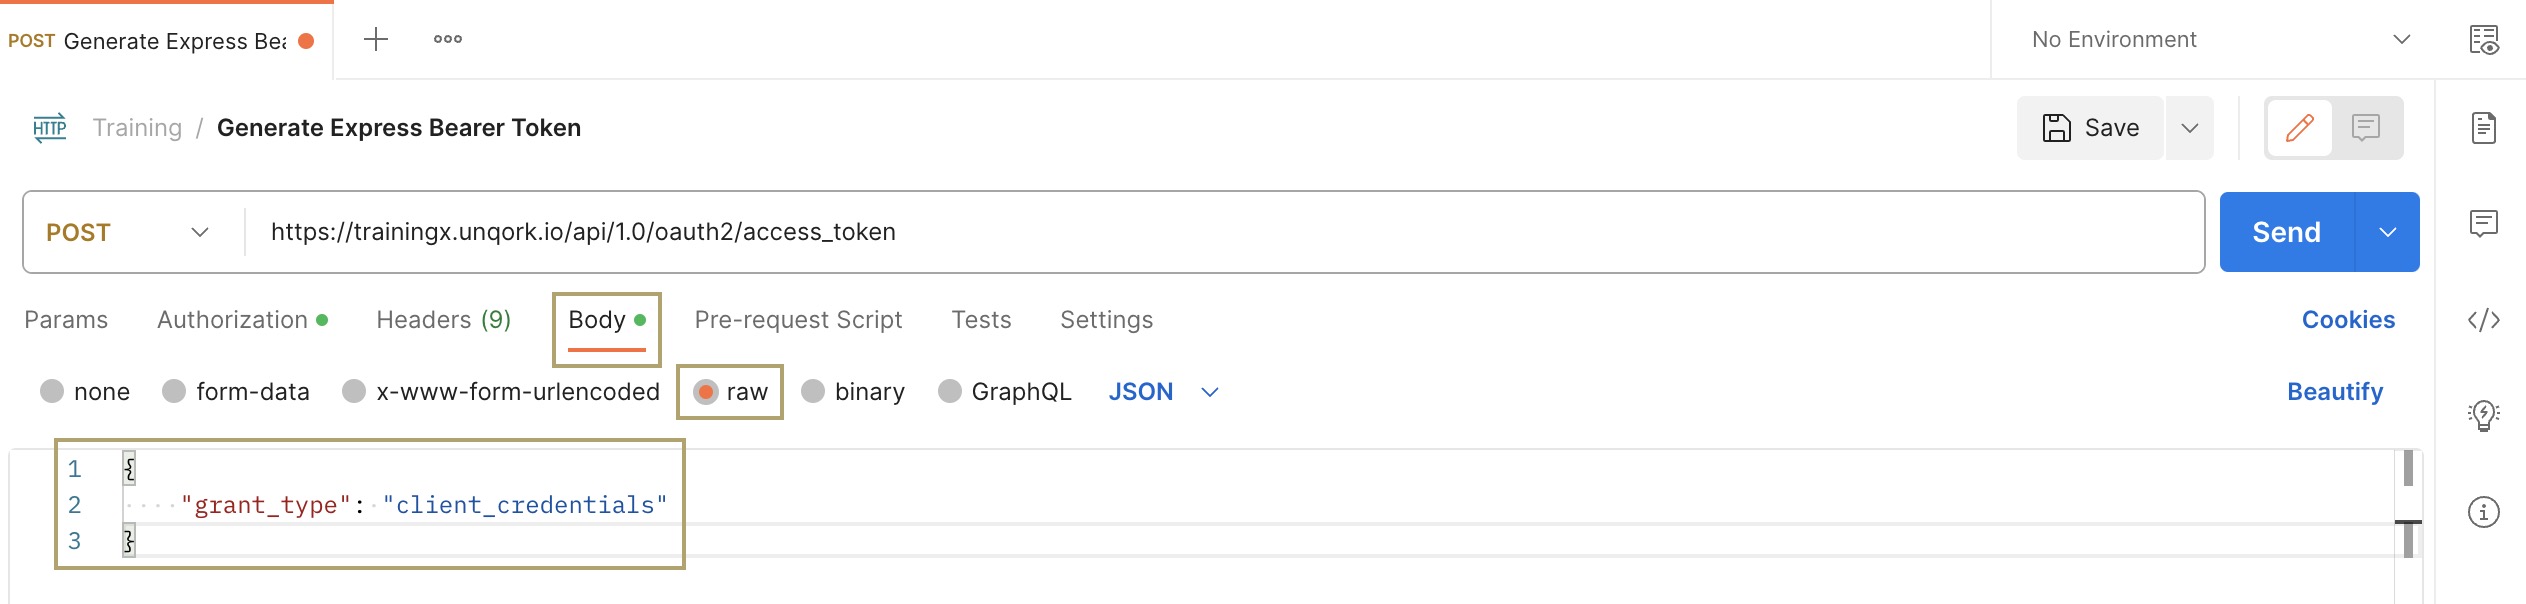2526x604 pixels.
Task: Select the none body option
Action: [x=85, y=392]
